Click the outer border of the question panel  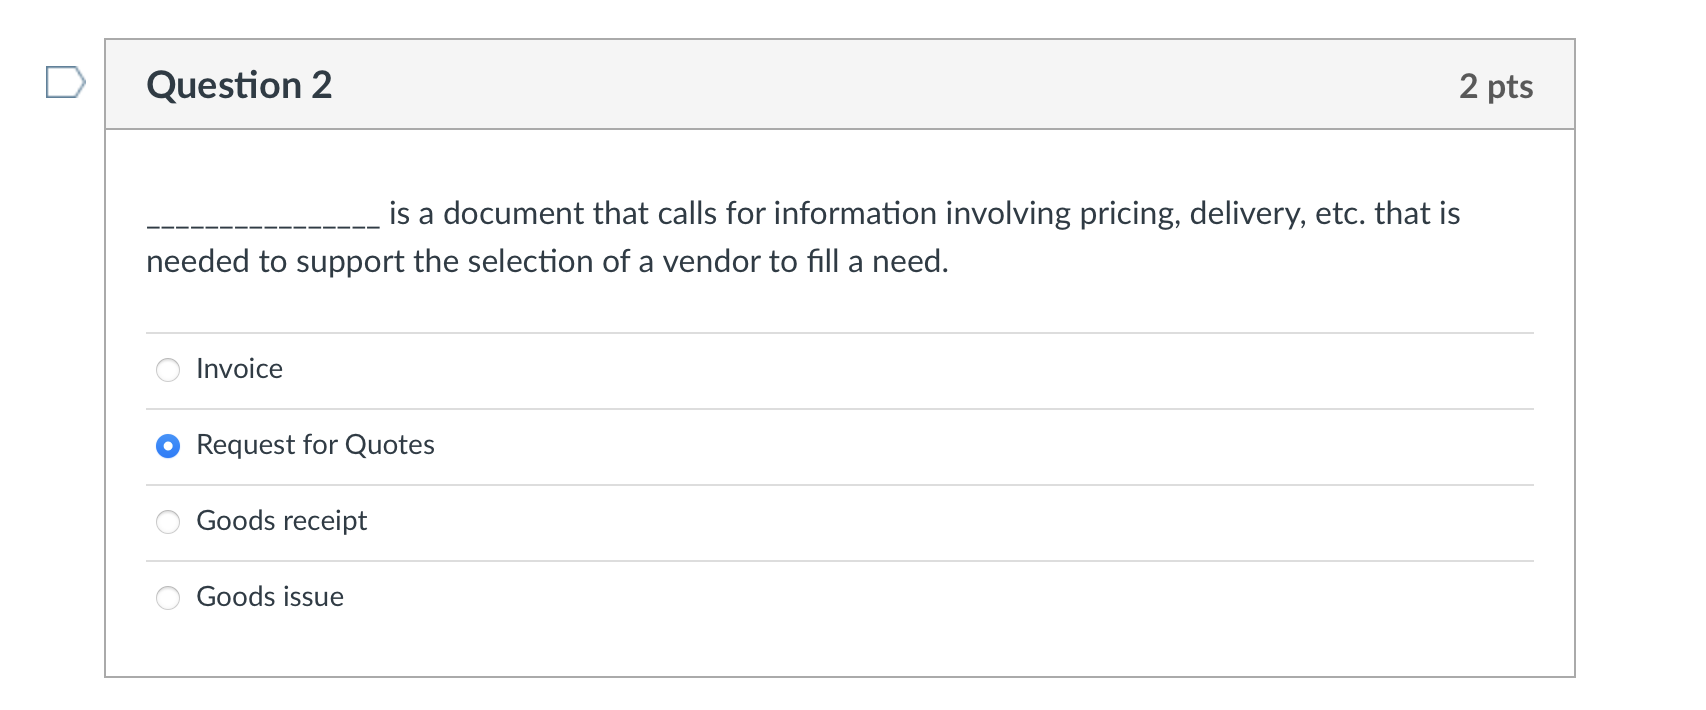(x=105, y=400)
